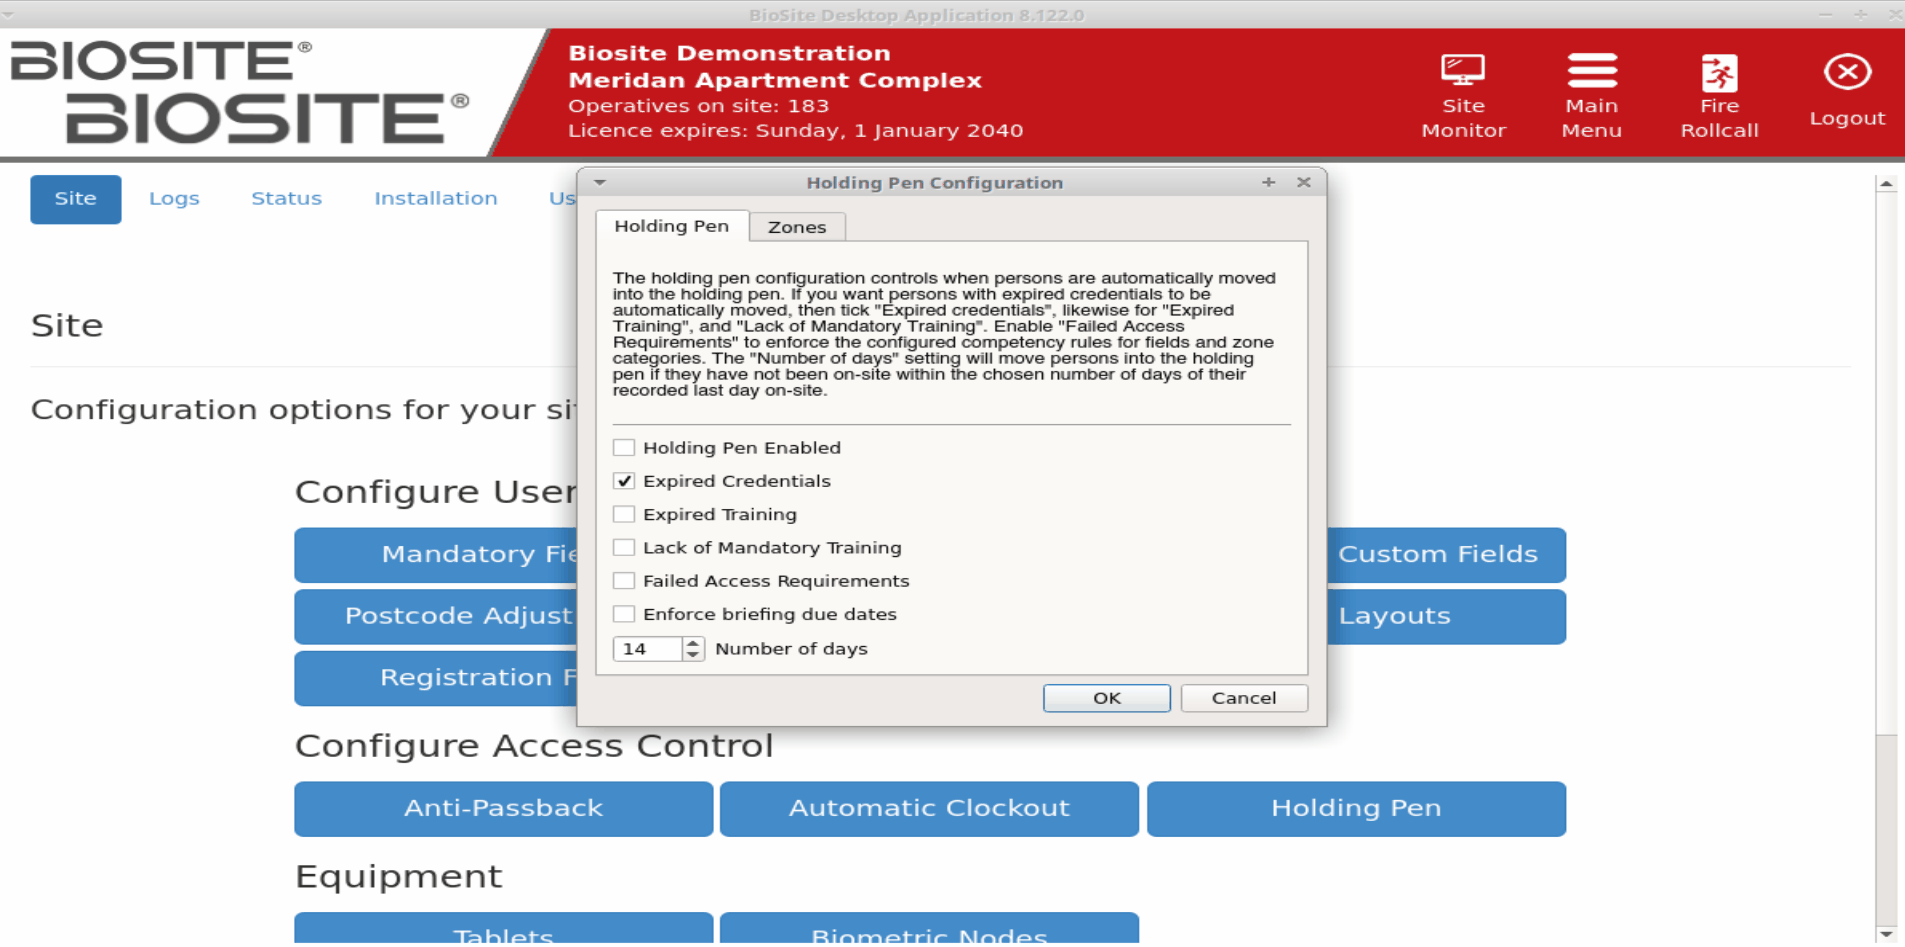Screen dimensions: 1905x947
Task: Close the Holding Pen Configuration dialog
Action: point(1303,182)
